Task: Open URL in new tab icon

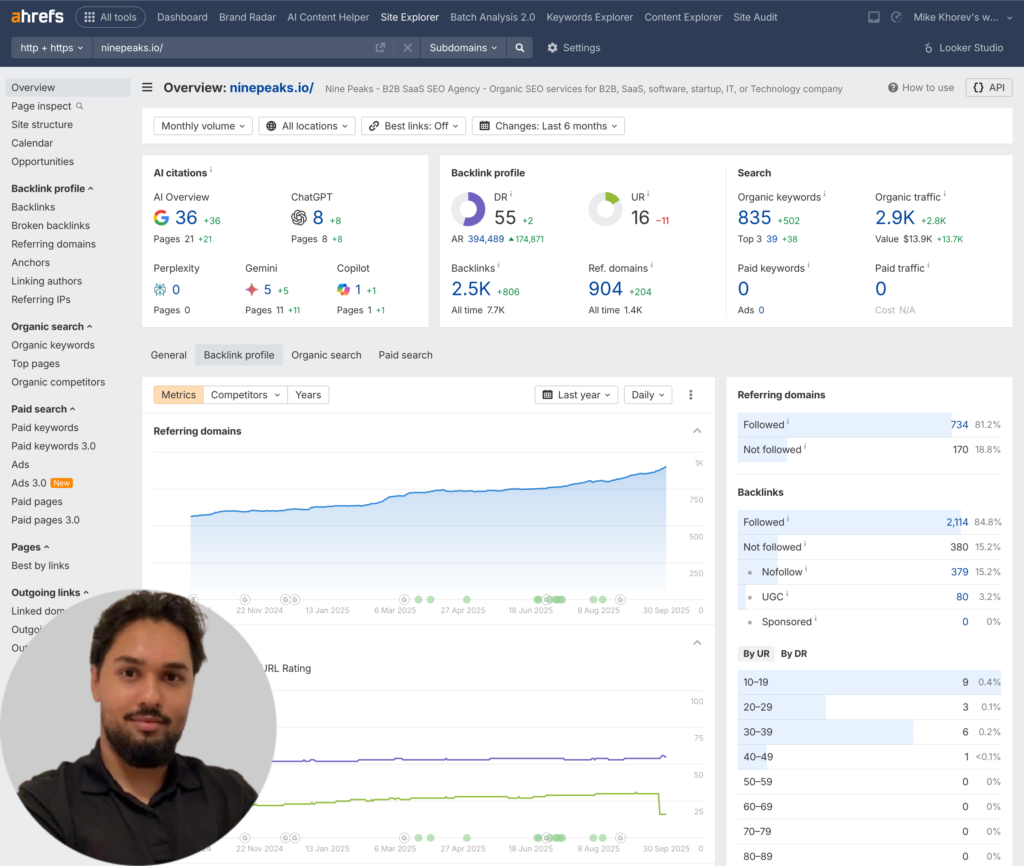Action: coord(380,48)
